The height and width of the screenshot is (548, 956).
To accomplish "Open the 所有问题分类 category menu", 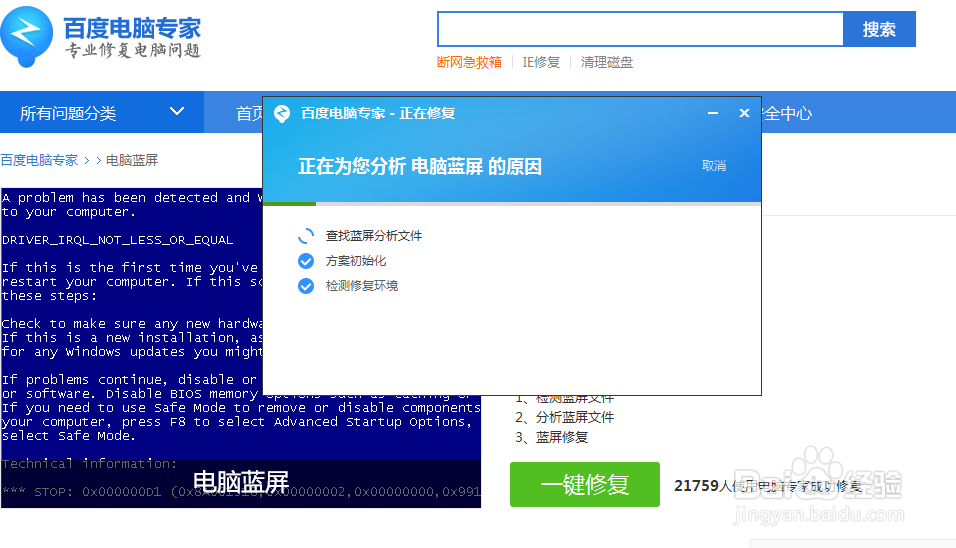I will (x=102, y=113).
